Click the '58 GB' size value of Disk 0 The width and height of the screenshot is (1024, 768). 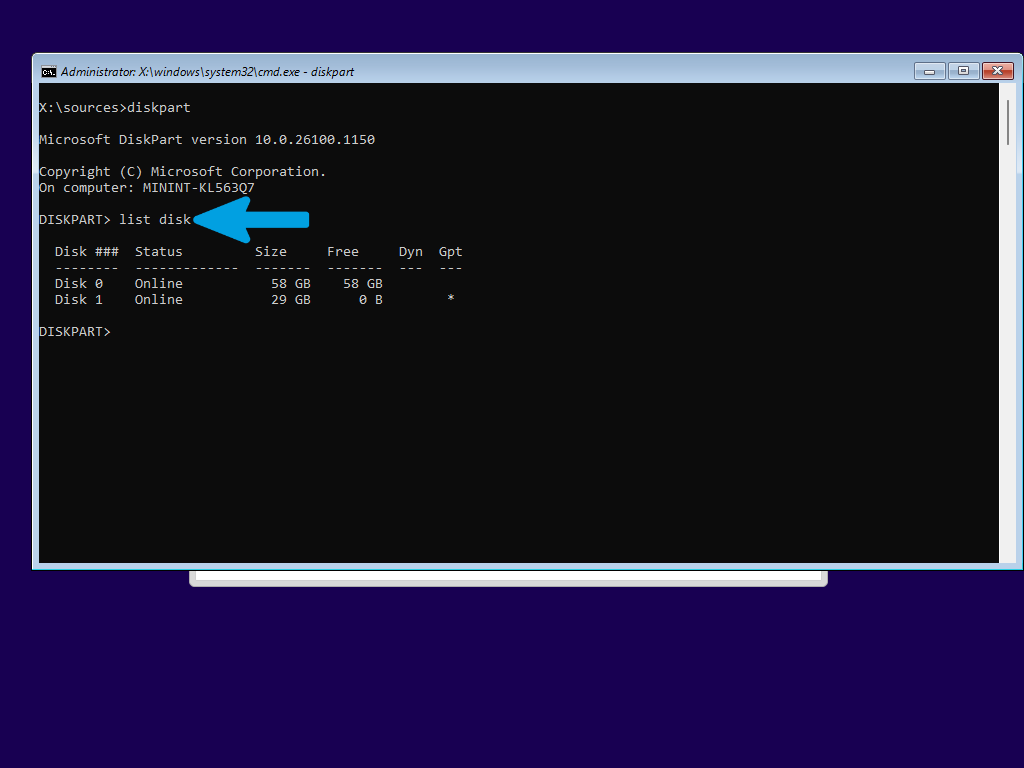pos(291,284)
